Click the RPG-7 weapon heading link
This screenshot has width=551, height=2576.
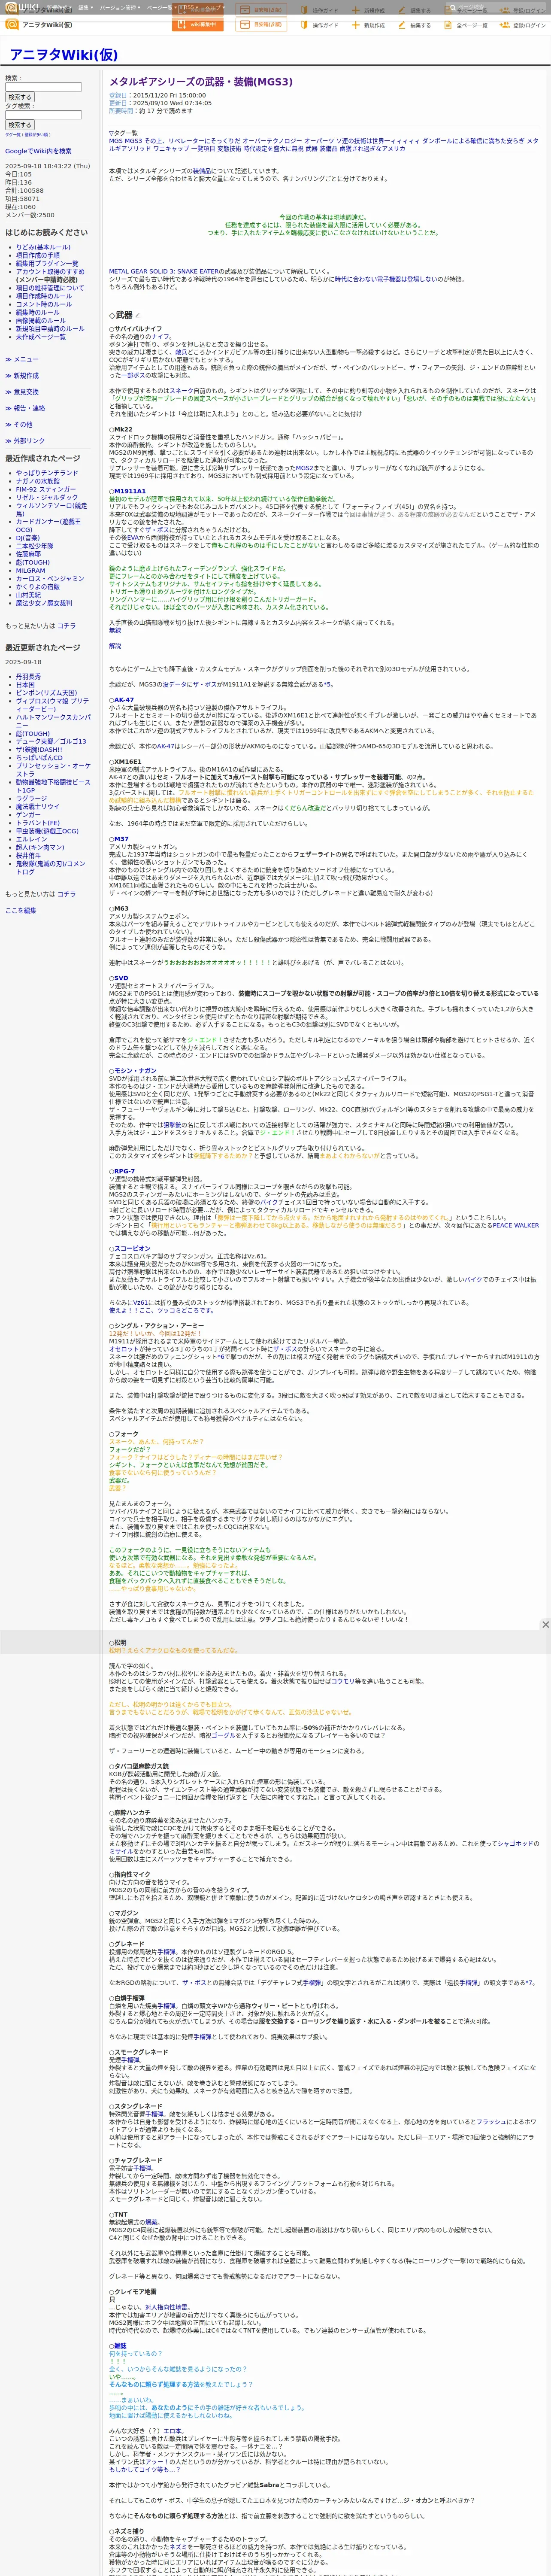click(x=124, y=1170)
